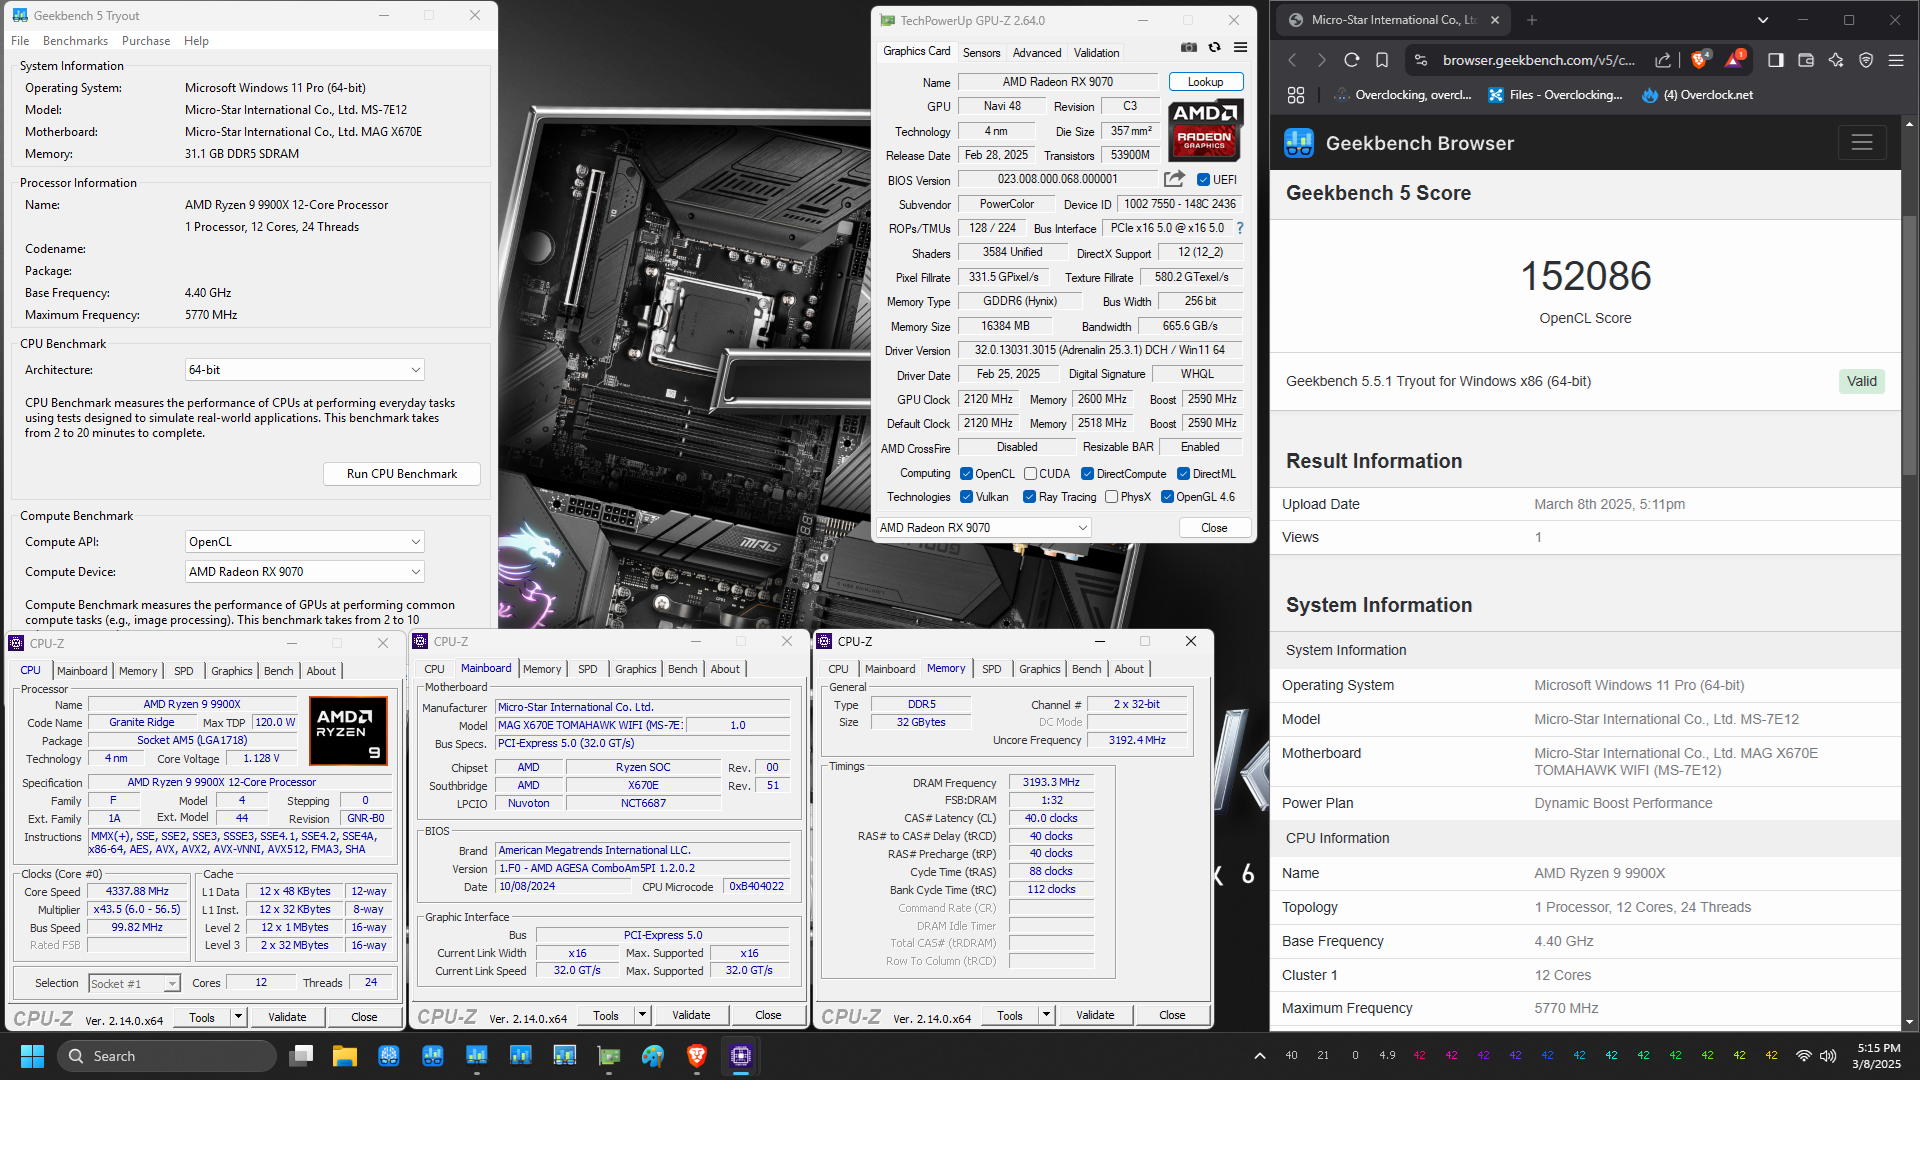This screenshot has height=1164, width=1920.
Task: Open a new browser tab with plus
Action: tap(1532, 19)
